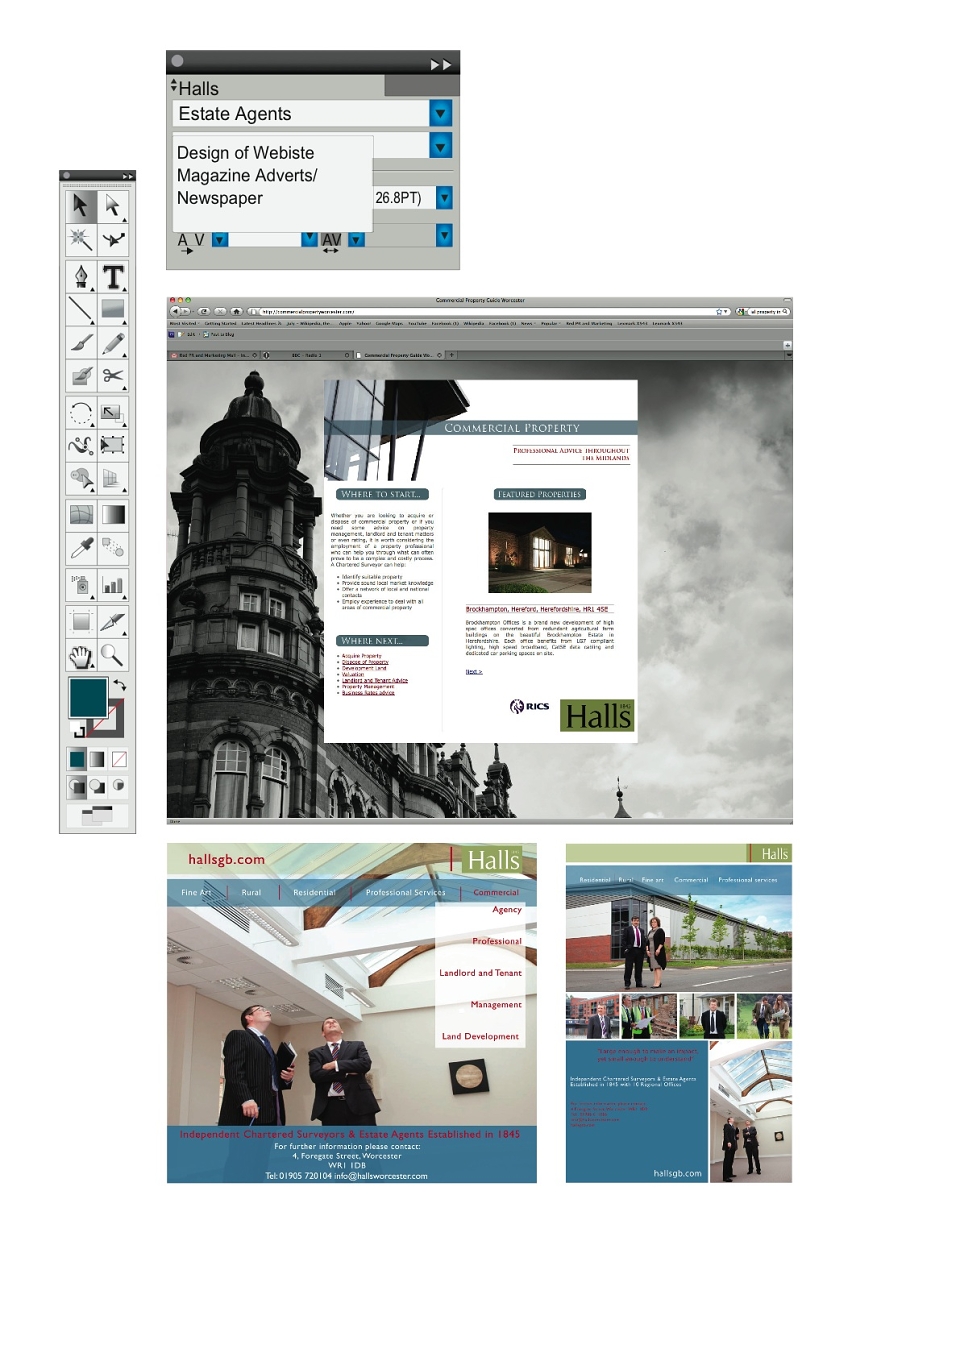Expand the character panel double-arrow menu
Screen dimensions: 960x1357
coord(441,65)
